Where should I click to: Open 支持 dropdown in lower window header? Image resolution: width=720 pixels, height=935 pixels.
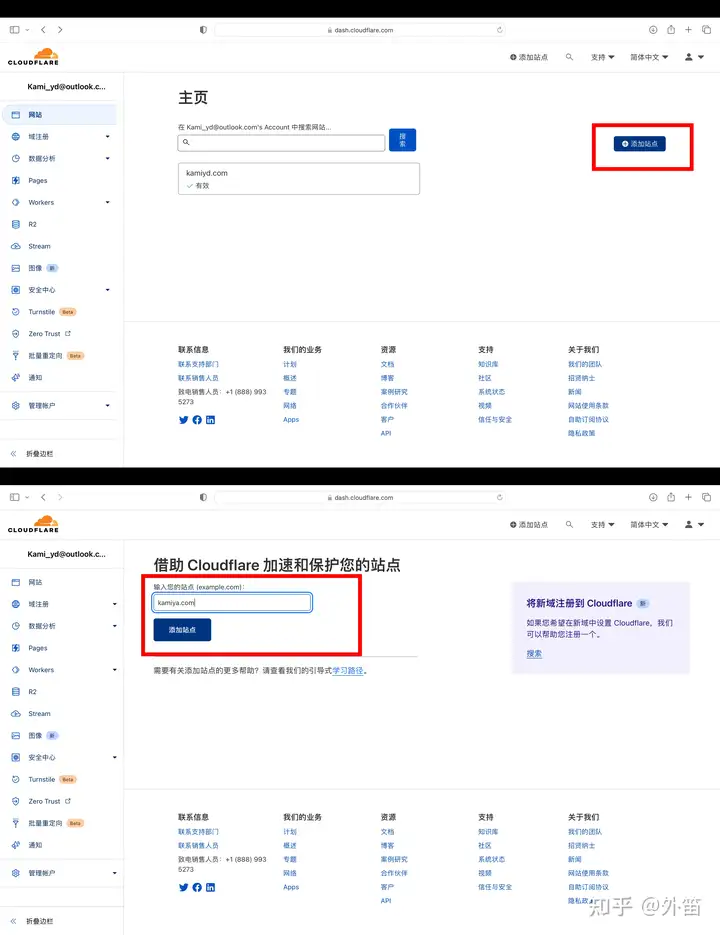602,525
